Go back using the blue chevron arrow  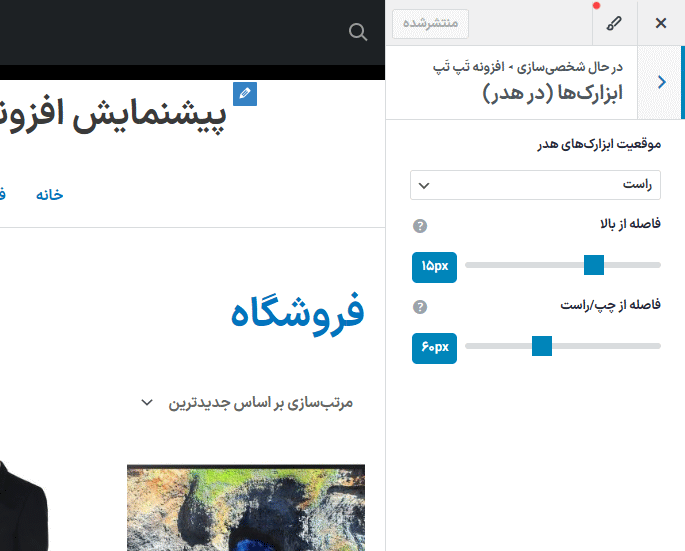(661, 82)
